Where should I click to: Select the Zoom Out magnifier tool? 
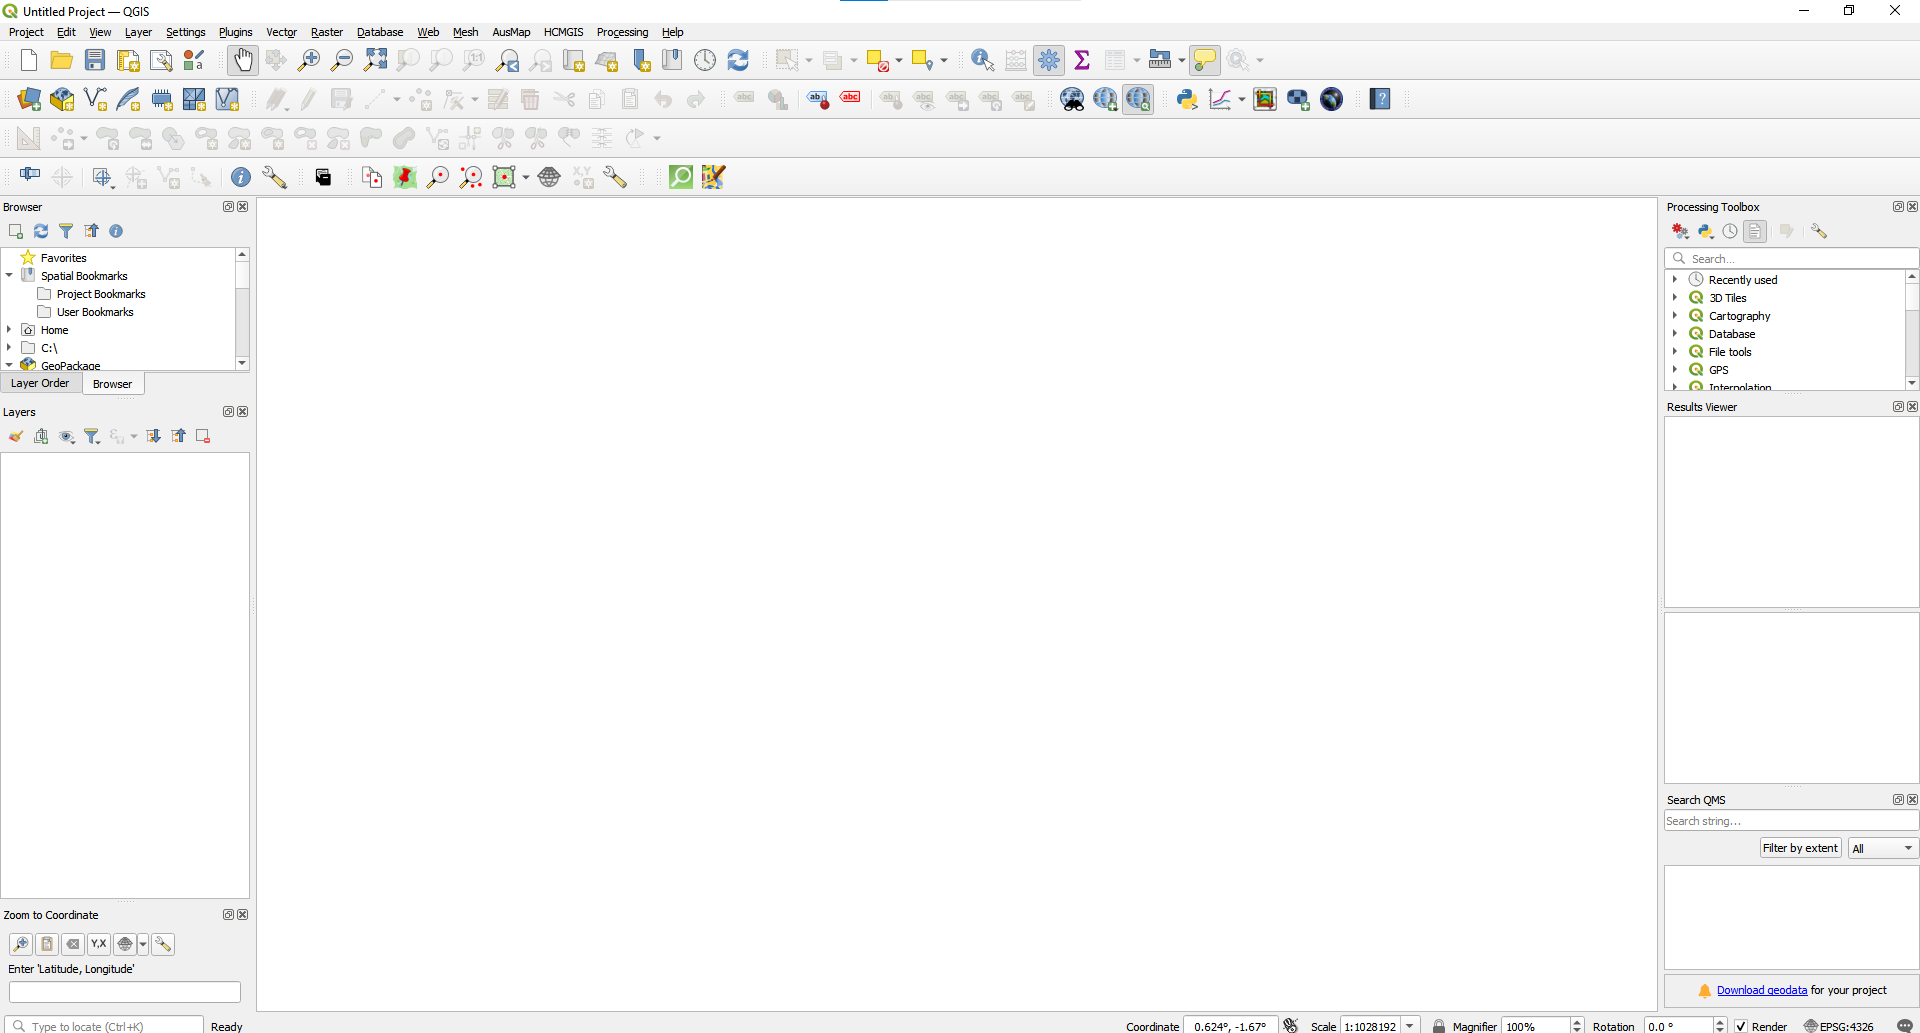click(342, 60)
